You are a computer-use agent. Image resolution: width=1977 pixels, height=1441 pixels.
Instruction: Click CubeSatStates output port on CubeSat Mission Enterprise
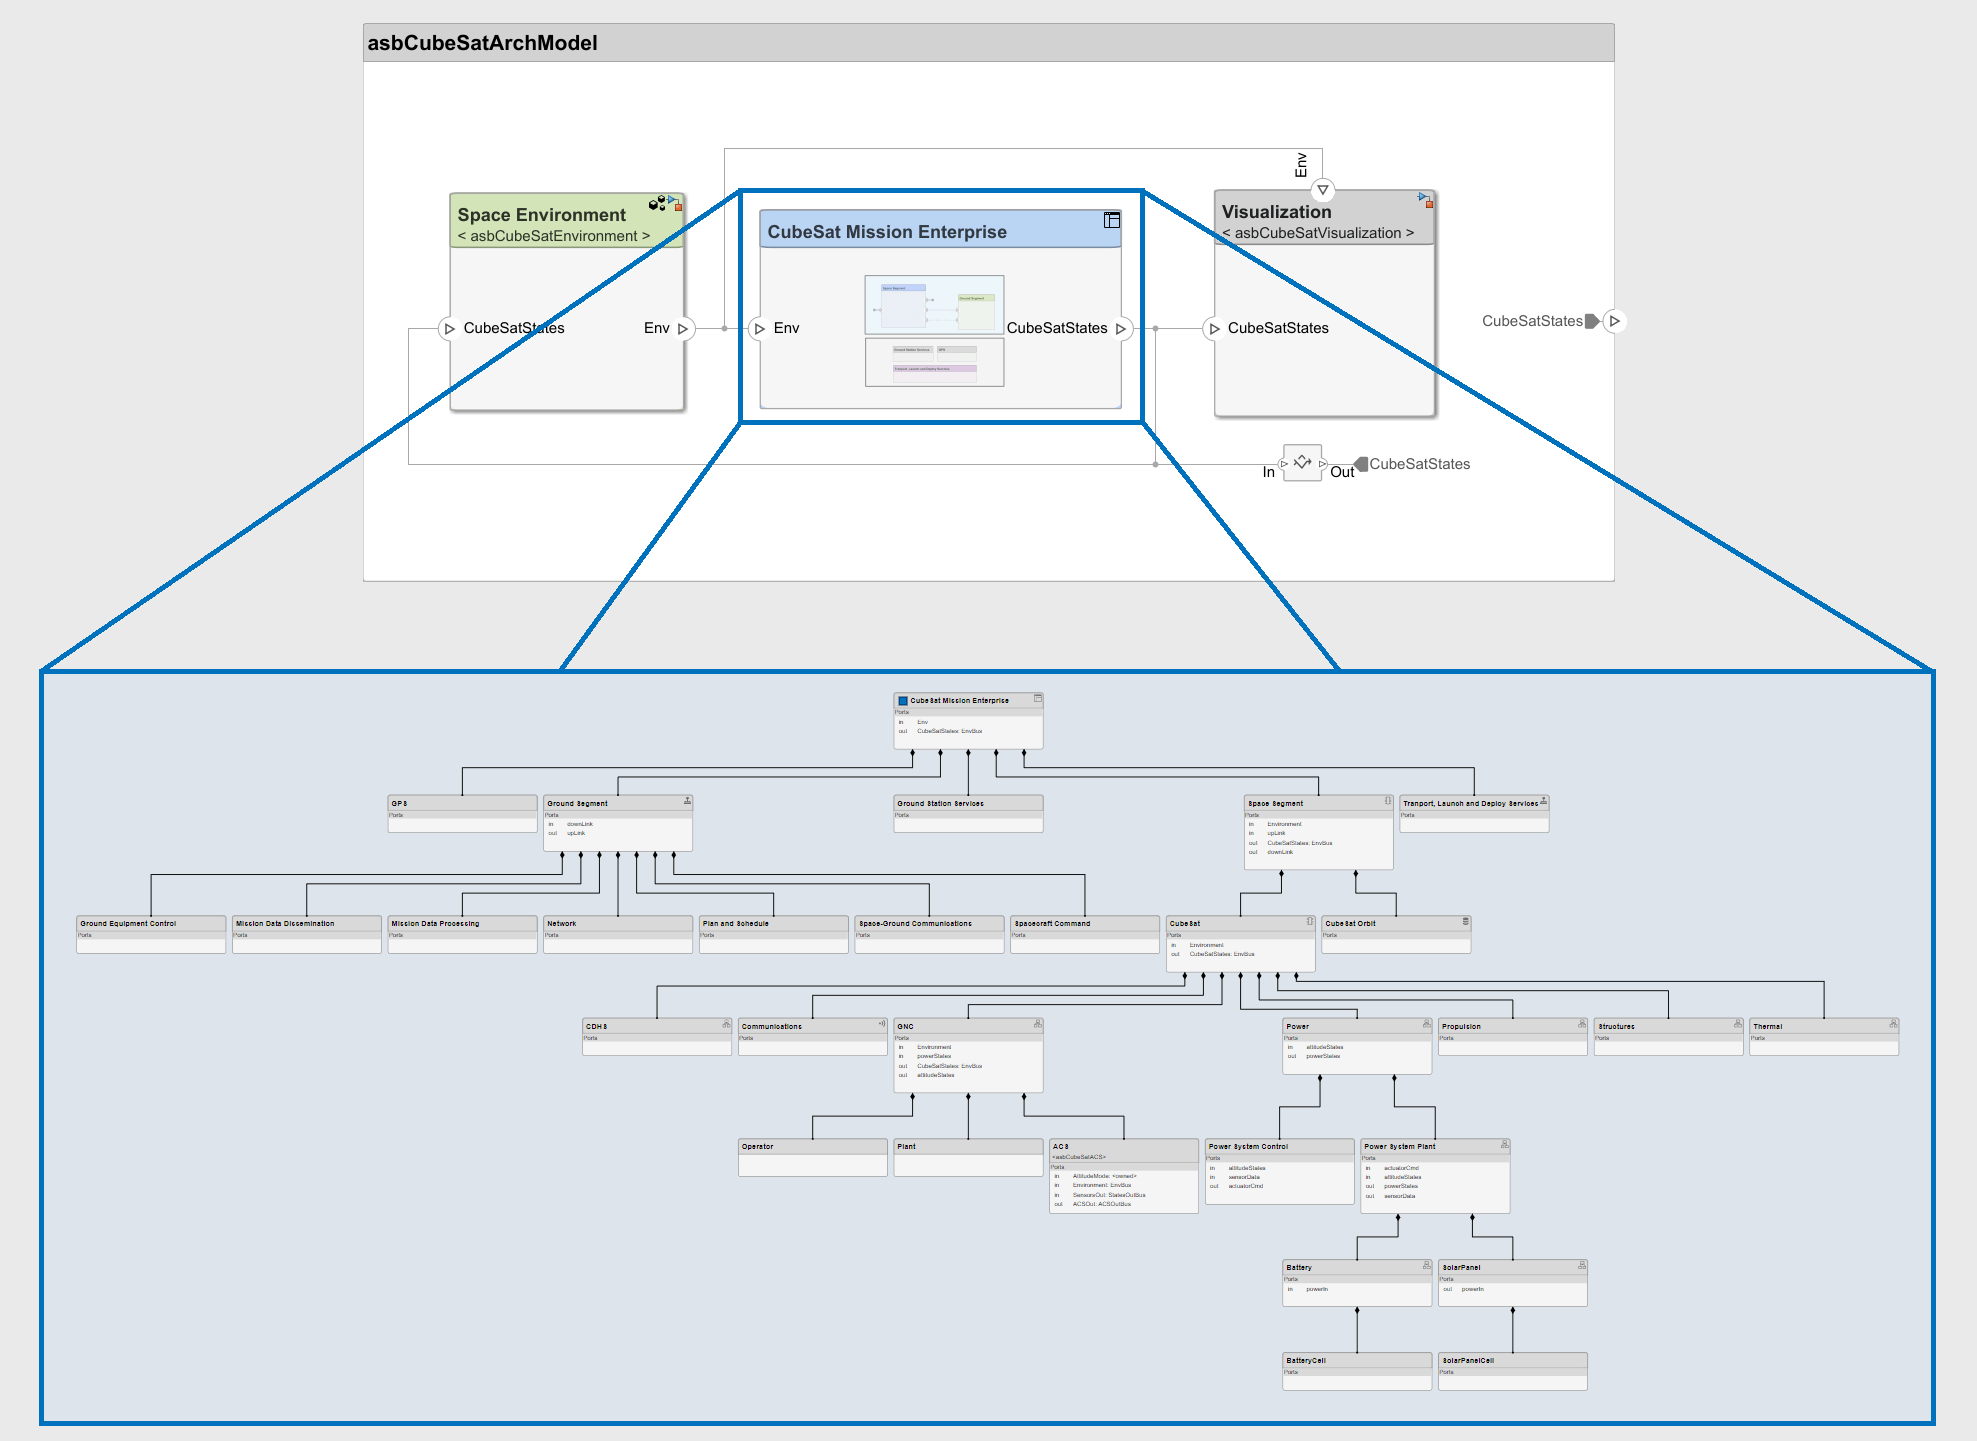pos(1121,328)
